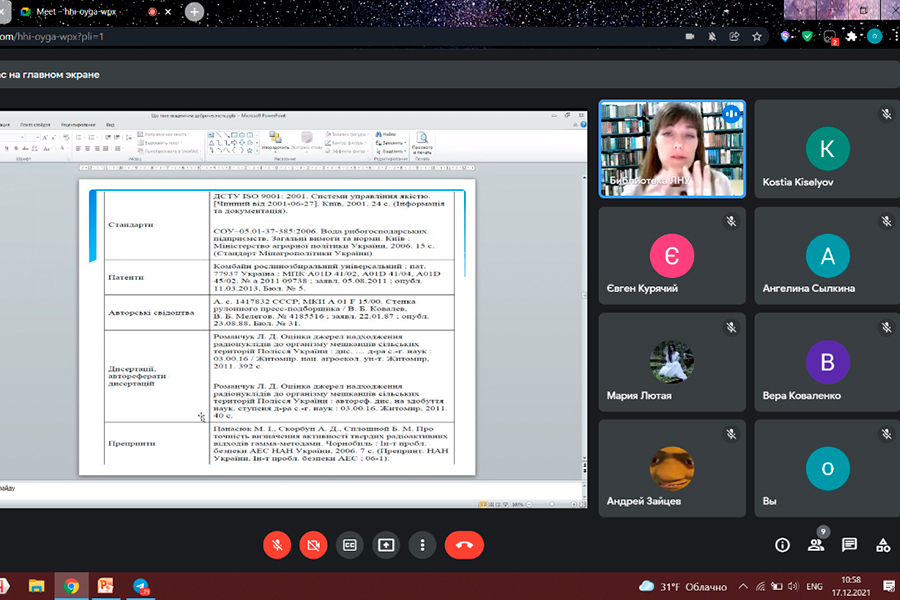The height and width of the screenshot is (600, 900).
Task: Open the Activities panel icon
Action: tap(883, 545)
